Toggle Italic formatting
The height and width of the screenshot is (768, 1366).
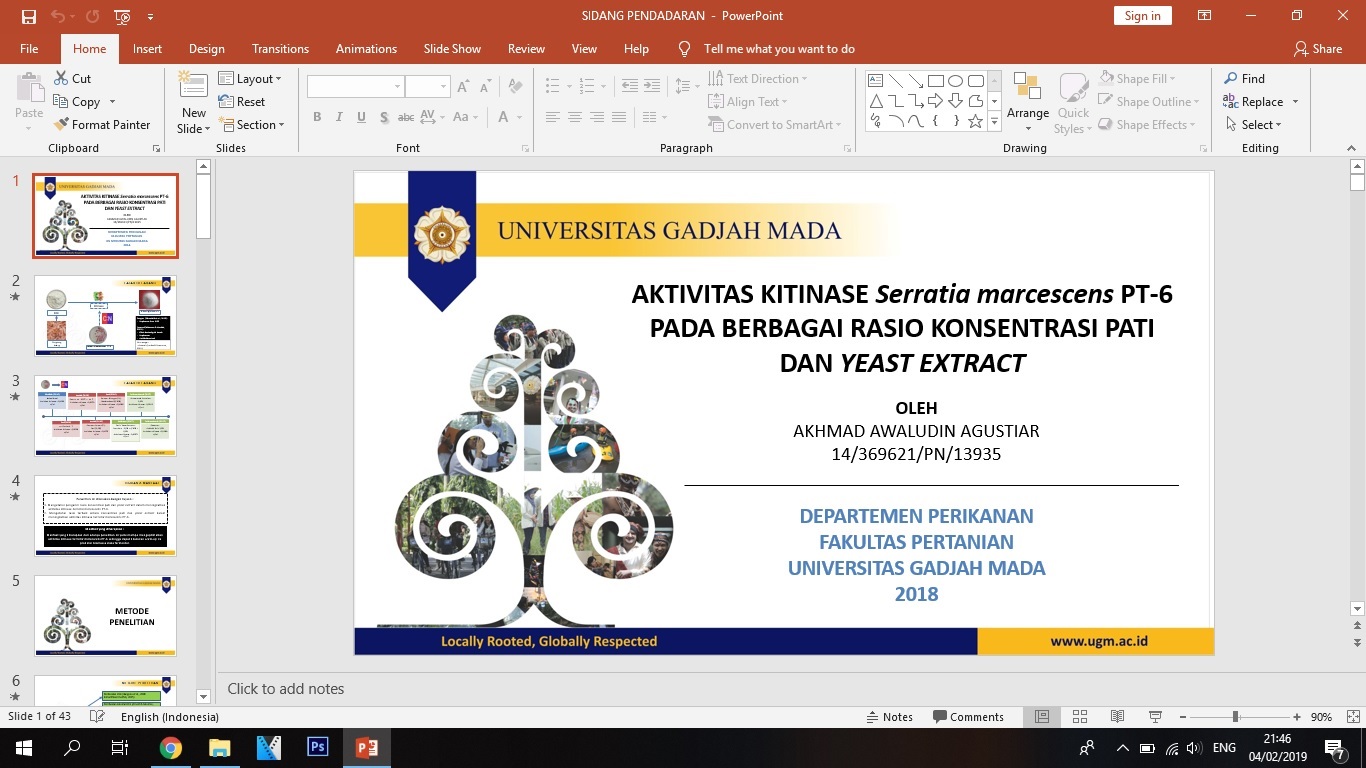pyautogui.click(x=339, y=117)
